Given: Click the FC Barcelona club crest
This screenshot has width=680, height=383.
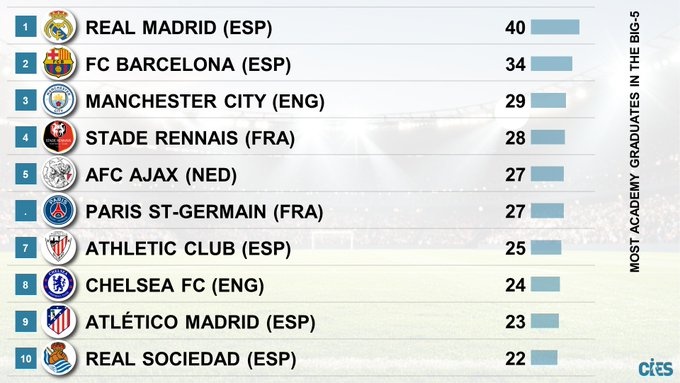Looking at the screenshot, I should (x=59, y=63).
